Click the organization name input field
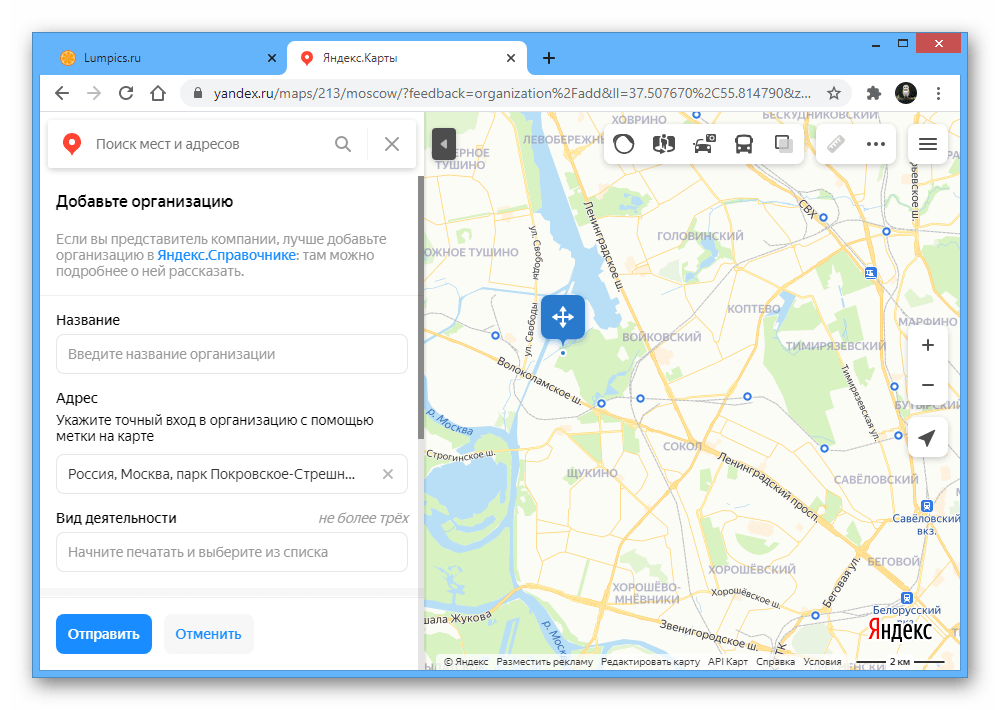 pyautogui.click(x=231, y=354)
